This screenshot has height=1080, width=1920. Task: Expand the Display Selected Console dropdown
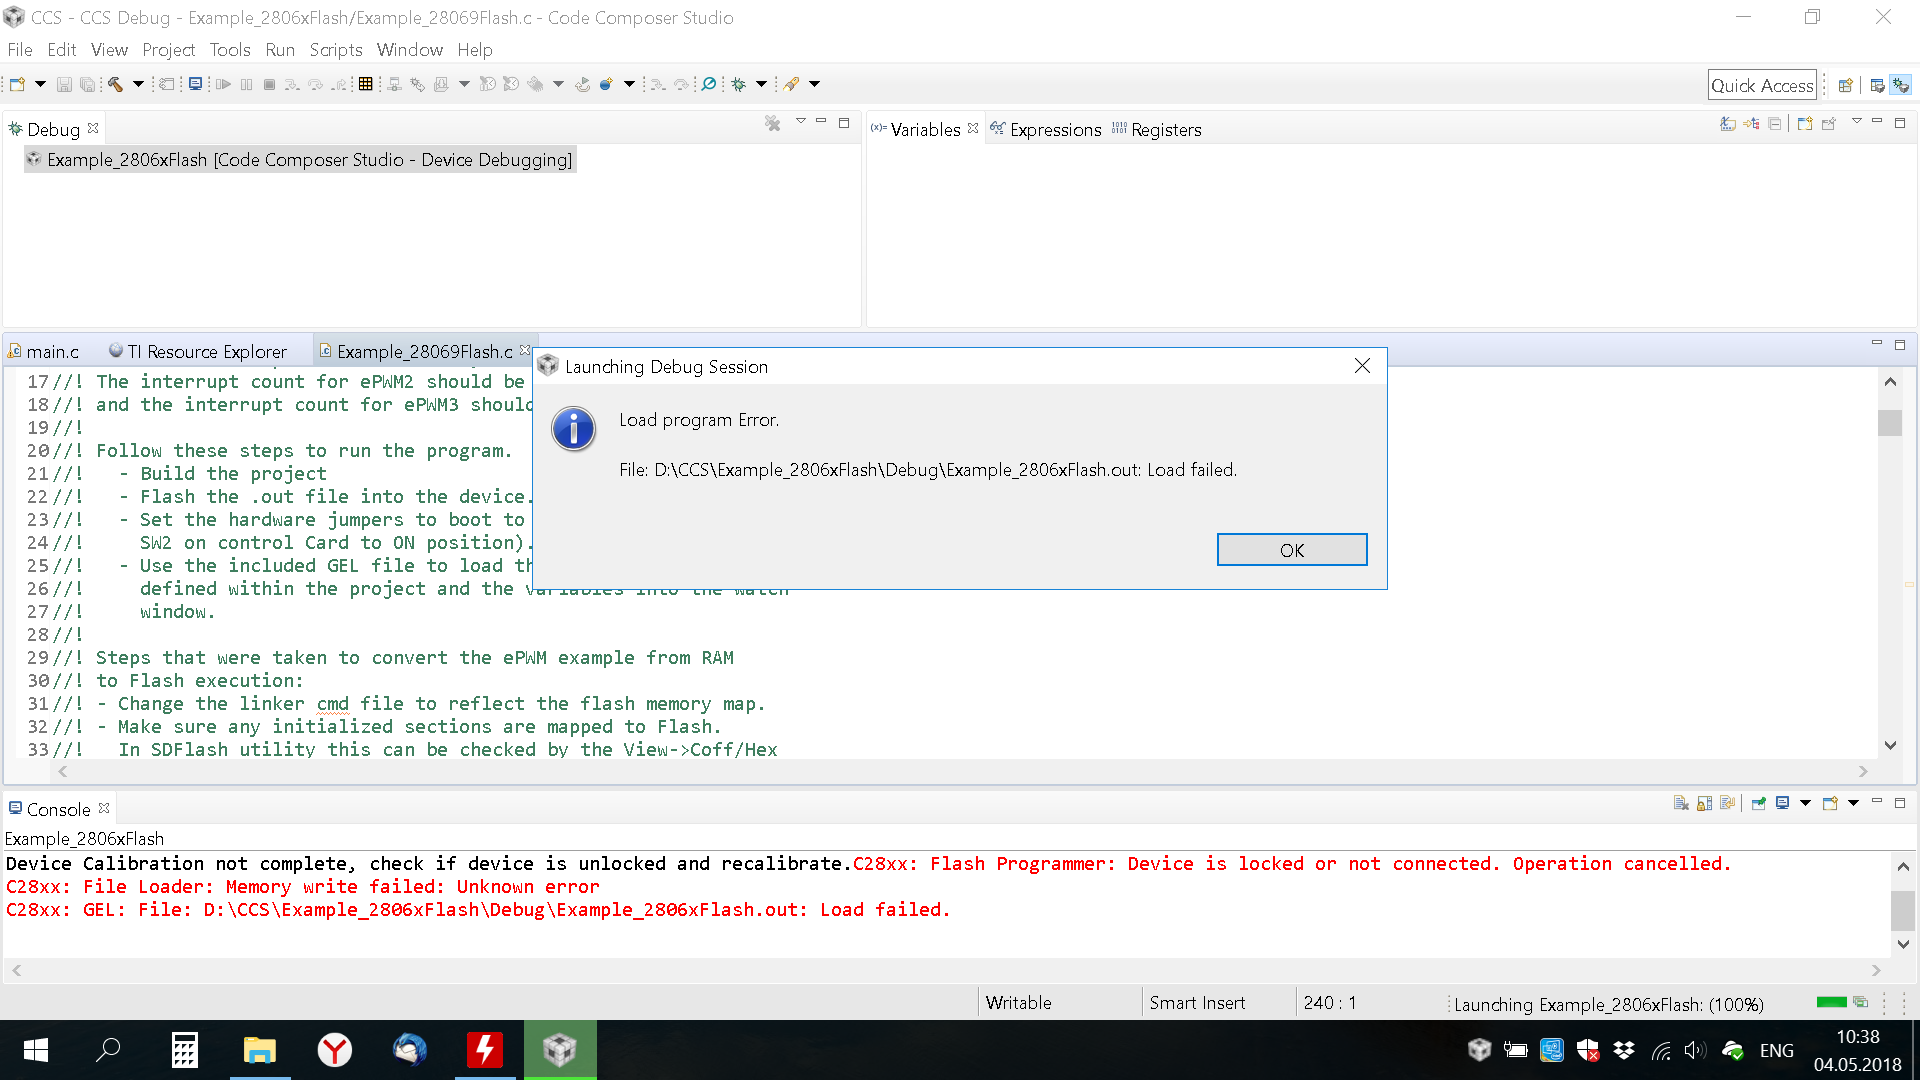(x=1805, y=804)
